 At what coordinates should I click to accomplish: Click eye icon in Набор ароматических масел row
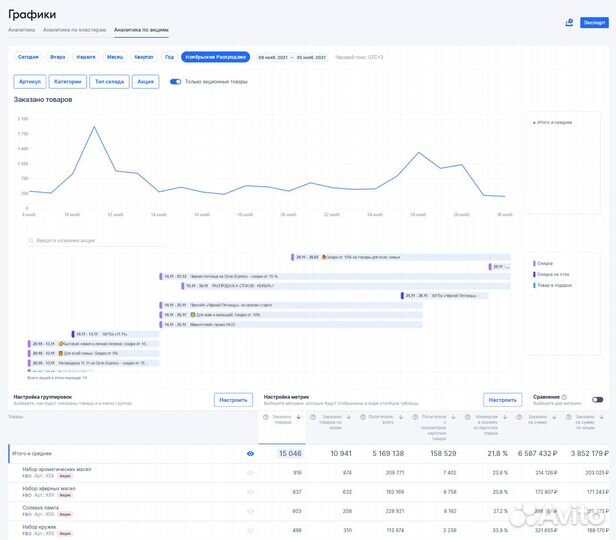point(250,473)
